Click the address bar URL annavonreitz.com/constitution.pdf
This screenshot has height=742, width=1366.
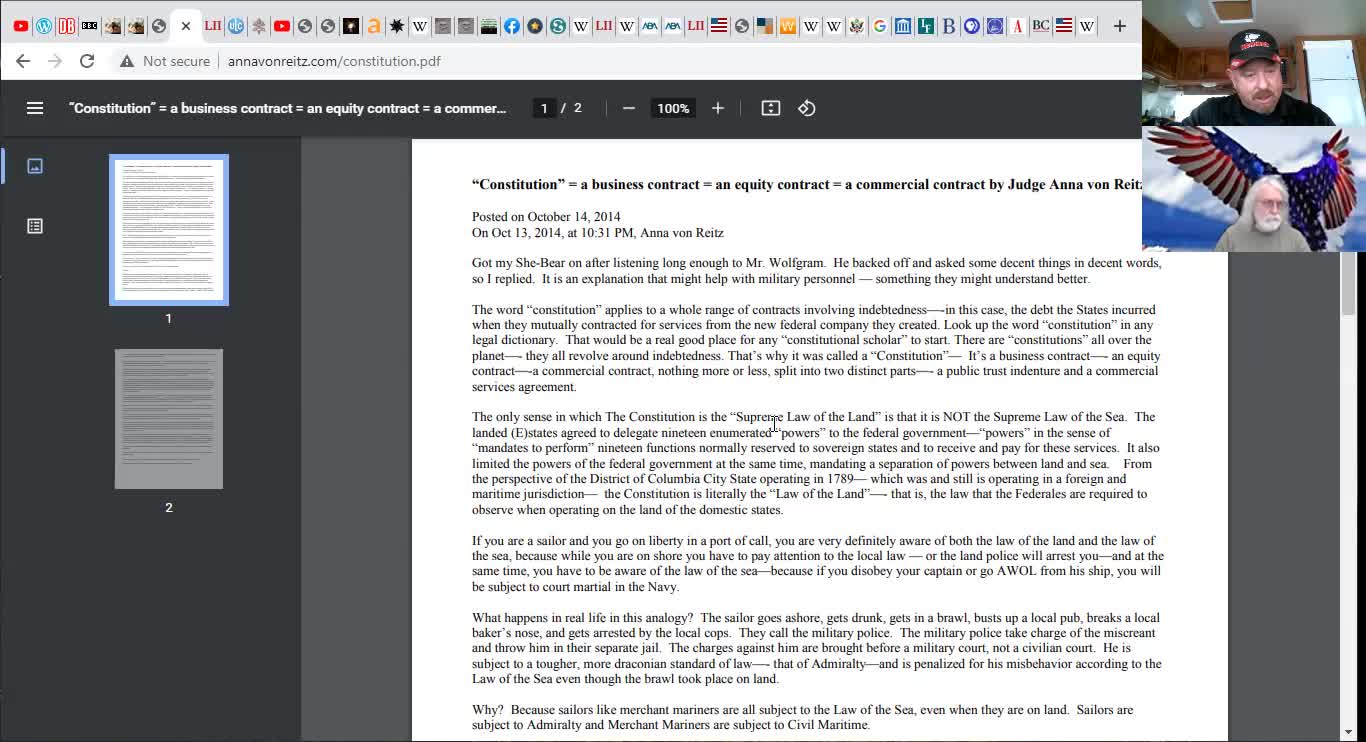(x=334, y=61)
